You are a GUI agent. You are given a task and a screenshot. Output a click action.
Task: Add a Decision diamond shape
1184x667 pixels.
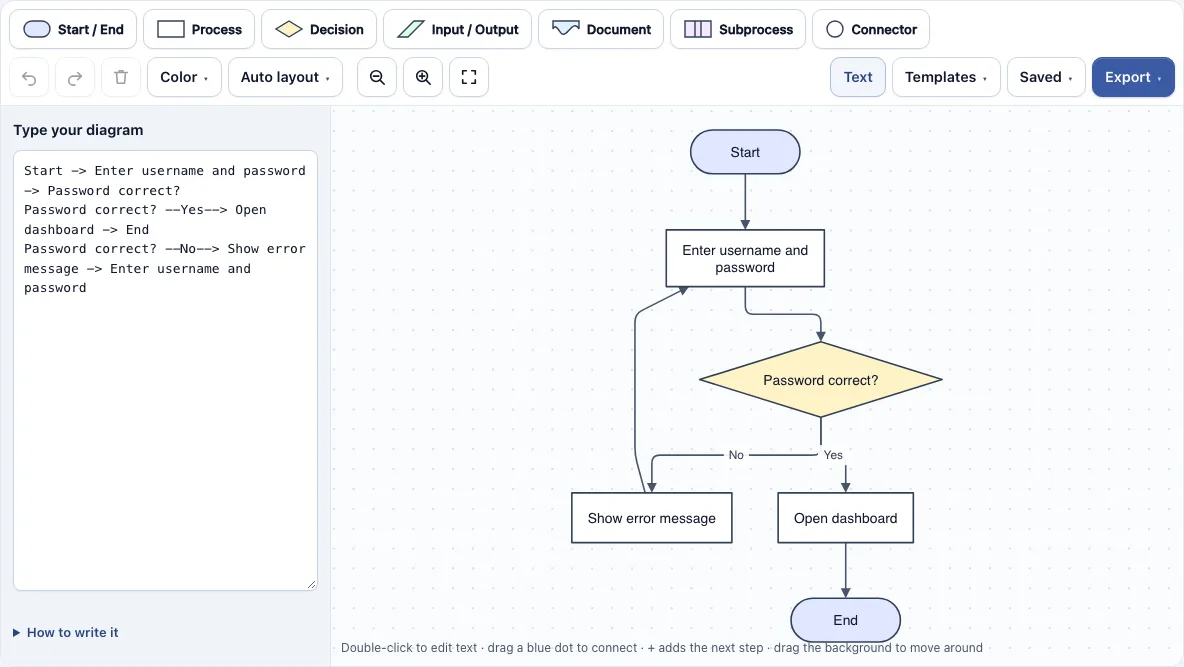[319, 29]
